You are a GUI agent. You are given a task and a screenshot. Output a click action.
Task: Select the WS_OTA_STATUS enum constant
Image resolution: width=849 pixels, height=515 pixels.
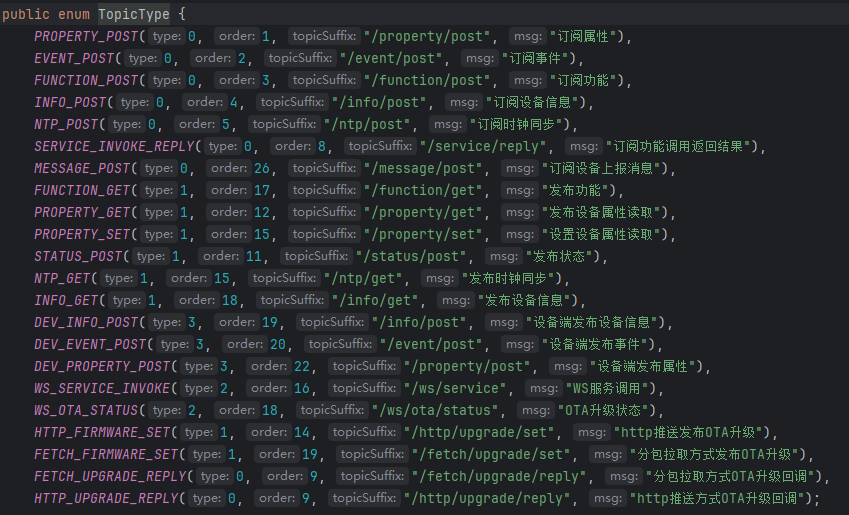86,410
